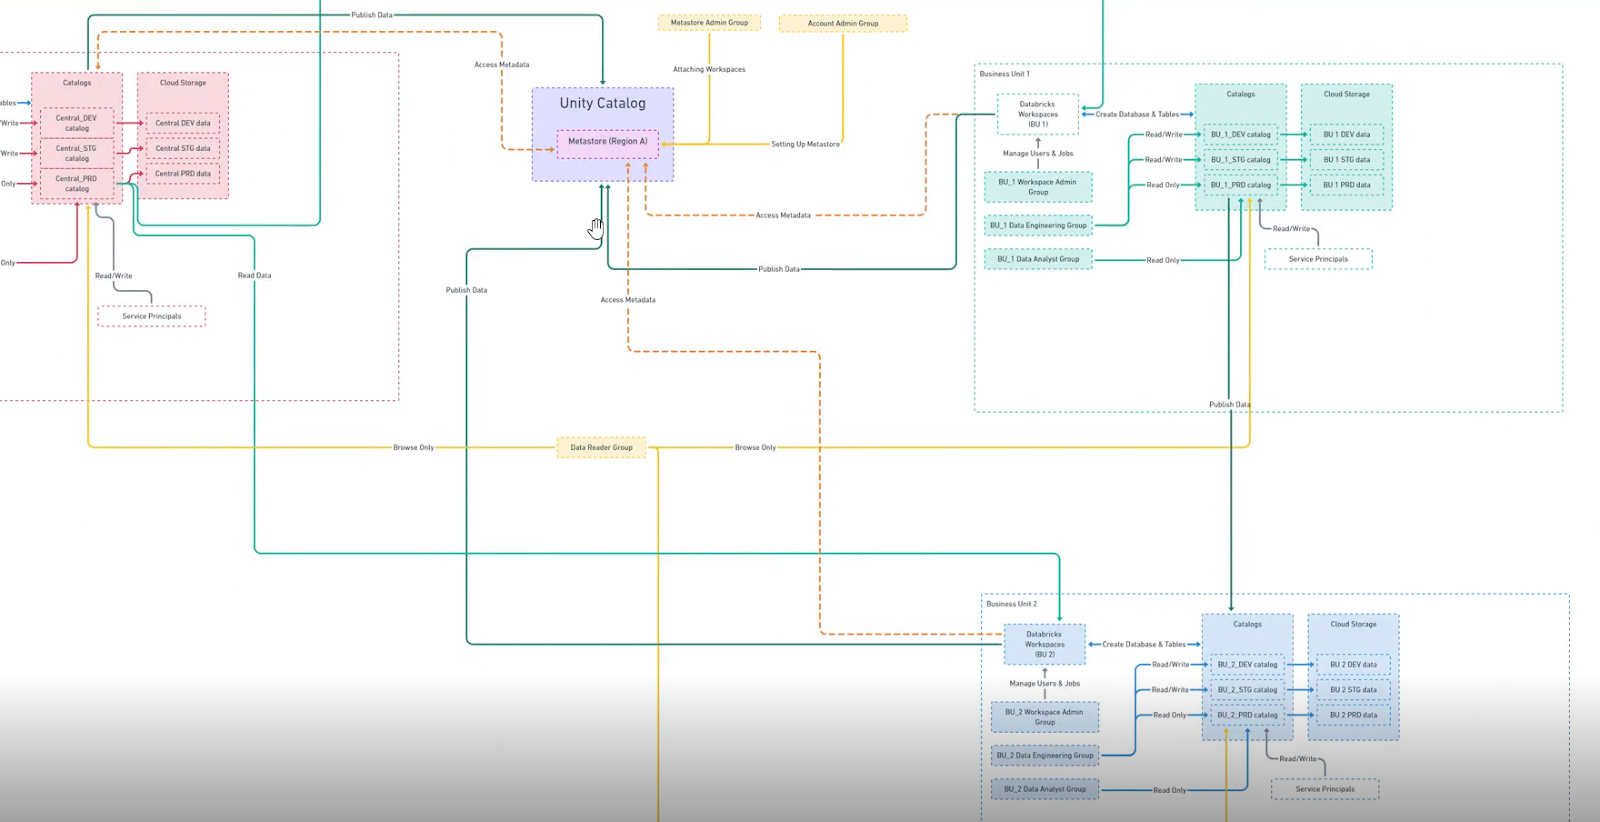This screenshot has height=822, width=1600.
Task: Select Databricks Workspaces (BU 1) node
Action: coord(1038,114)
